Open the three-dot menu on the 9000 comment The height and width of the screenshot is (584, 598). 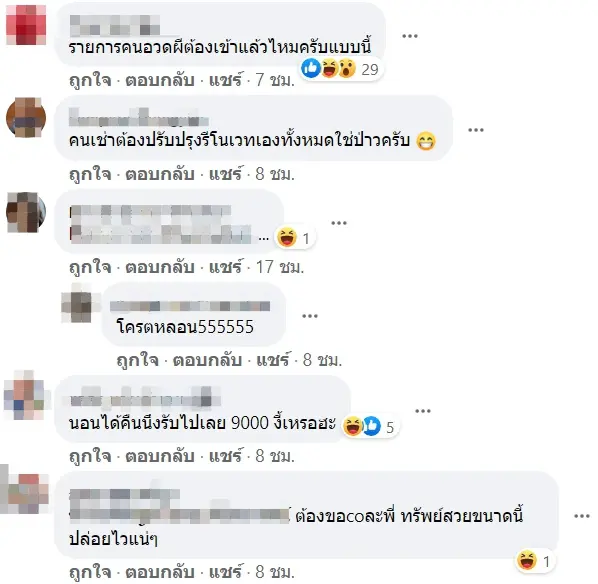click(x=423, y=411)
